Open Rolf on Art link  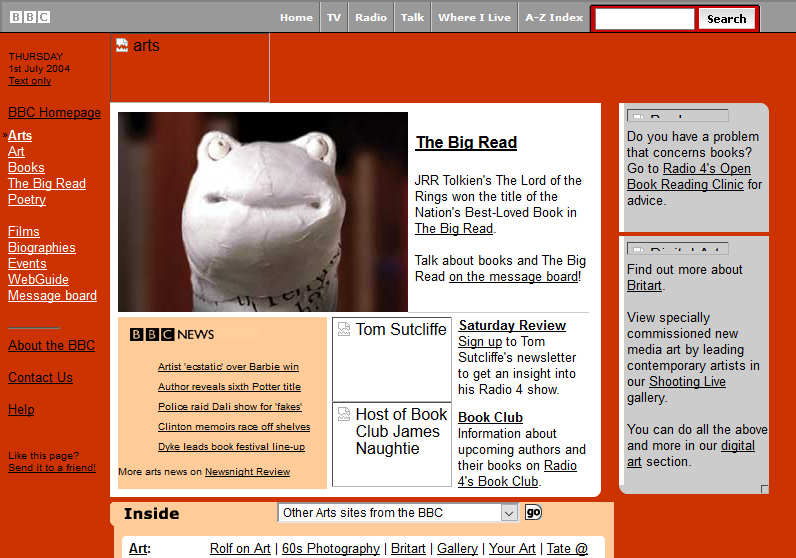pos(240,549)
